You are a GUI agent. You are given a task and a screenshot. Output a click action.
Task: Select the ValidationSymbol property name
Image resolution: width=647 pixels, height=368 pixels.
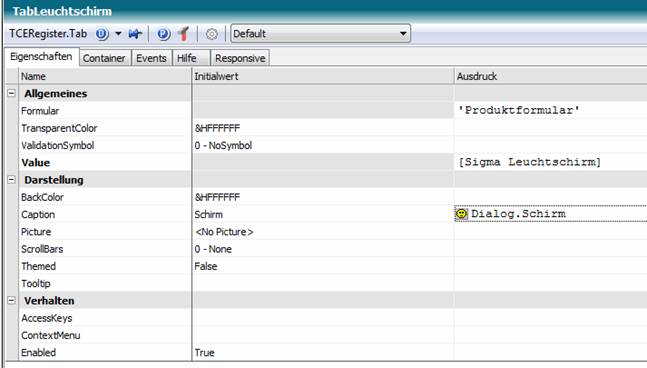57,146
